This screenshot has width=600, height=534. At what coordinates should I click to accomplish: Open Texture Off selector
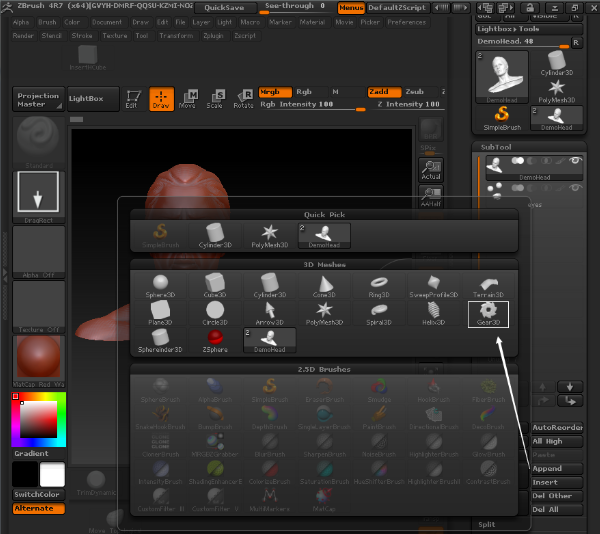[x=38, y=307]
